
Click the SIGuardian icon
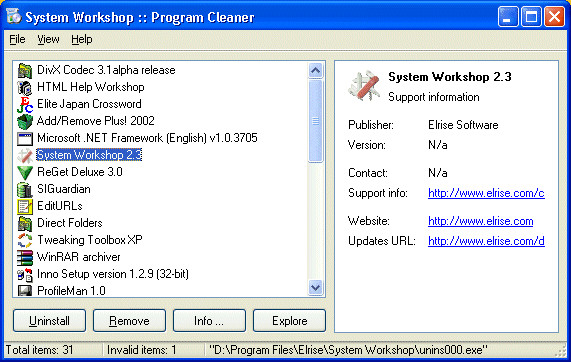click(x=25, y=189)
